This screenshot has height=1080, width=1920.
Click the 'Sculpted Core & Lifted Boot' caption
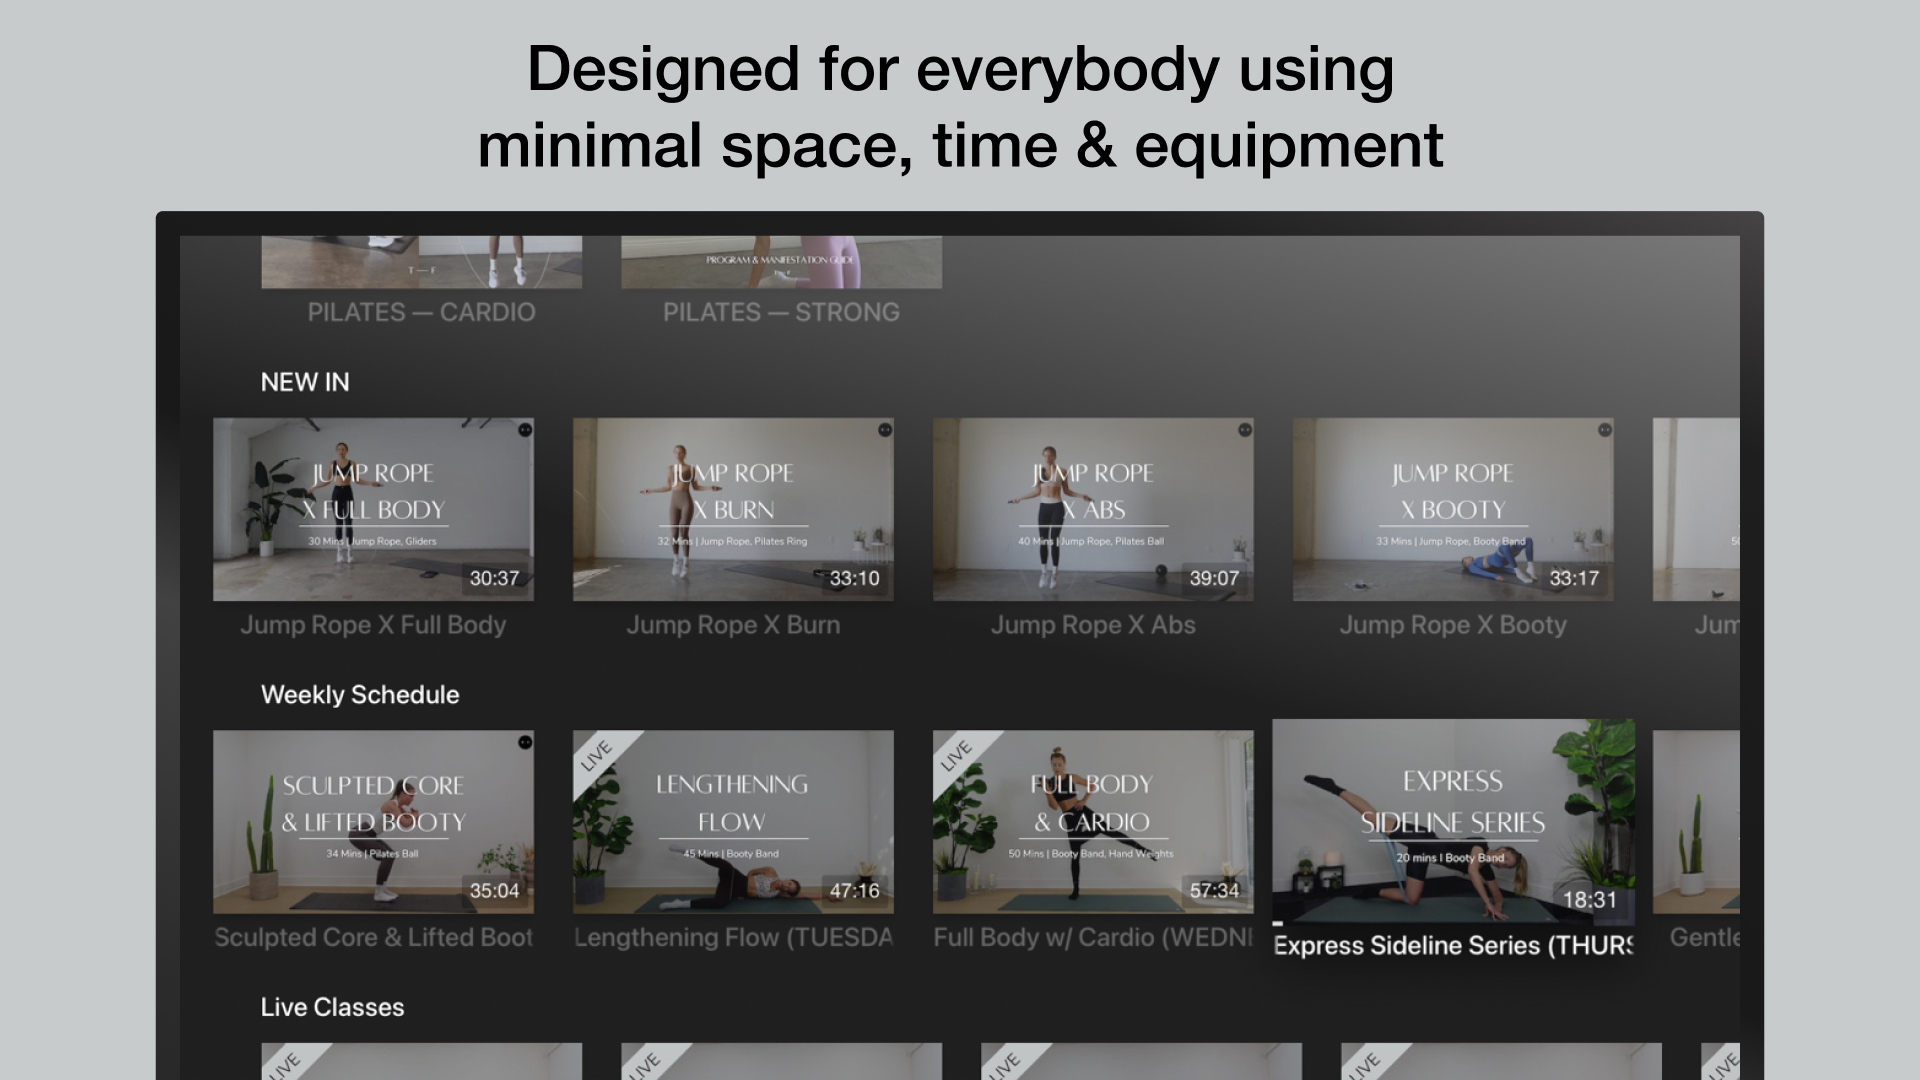(374, 937)
